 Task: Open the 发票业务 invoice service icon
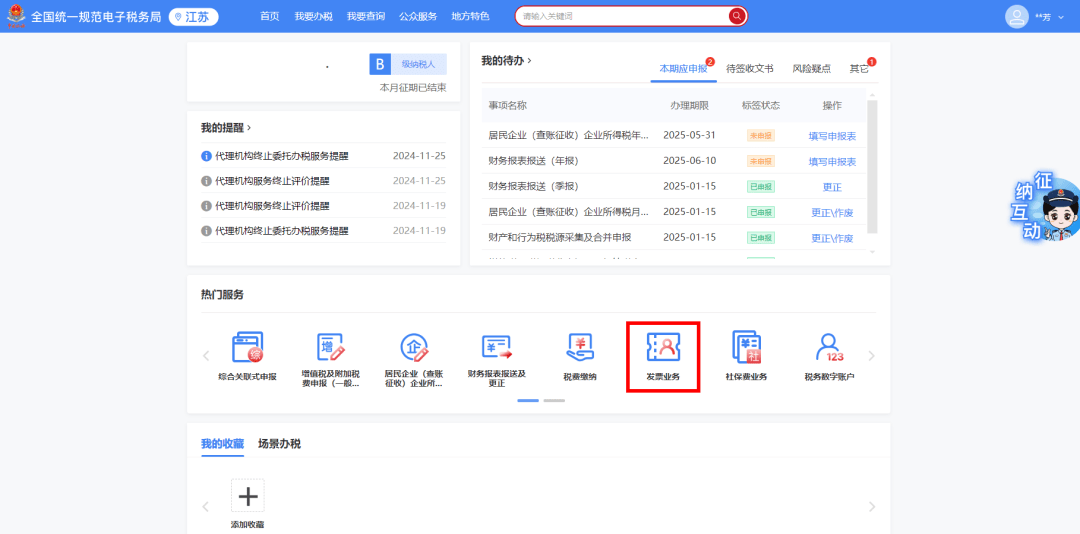coord(662,356)
